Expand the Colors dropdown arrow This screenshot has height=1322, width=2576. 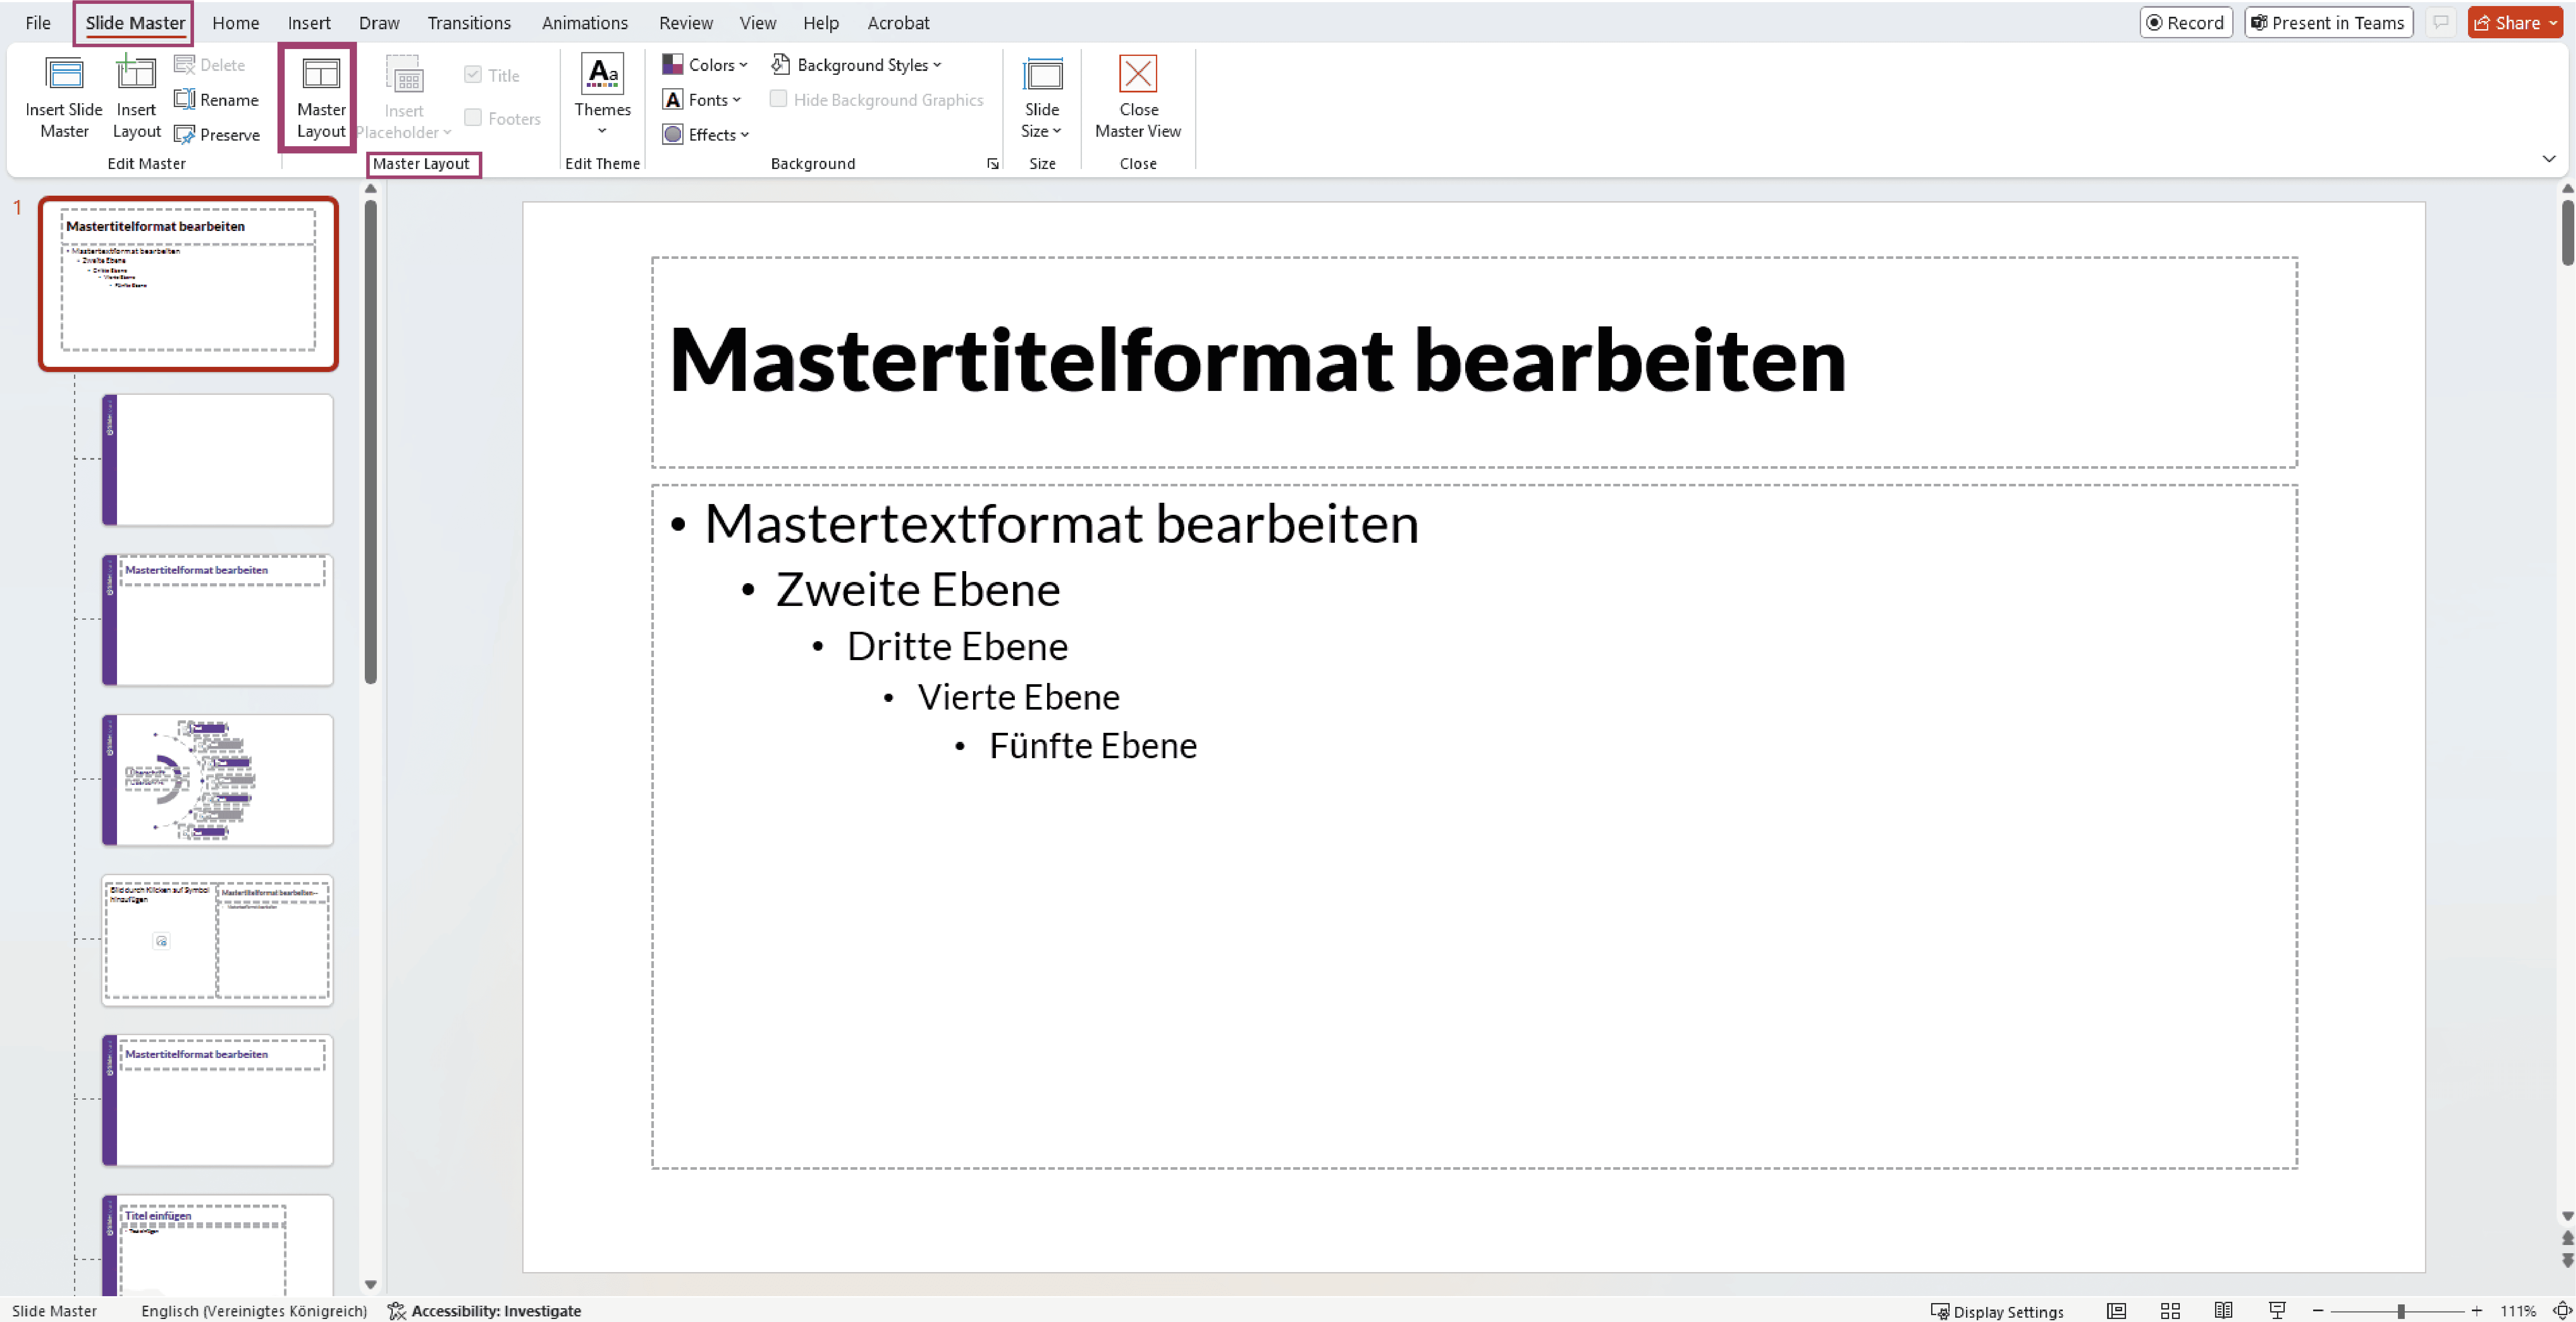[743, 65]
